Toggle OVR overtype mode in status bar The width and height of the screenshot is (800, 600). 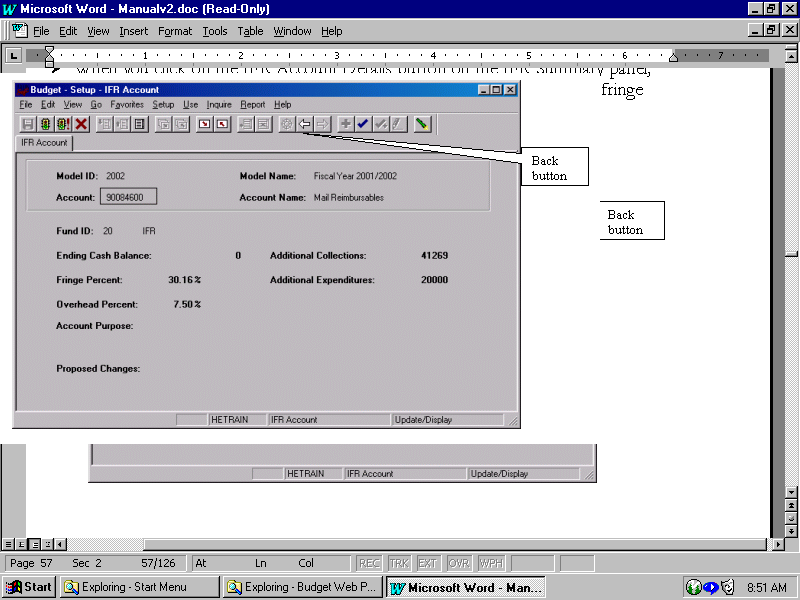click(x=458, y=564)
